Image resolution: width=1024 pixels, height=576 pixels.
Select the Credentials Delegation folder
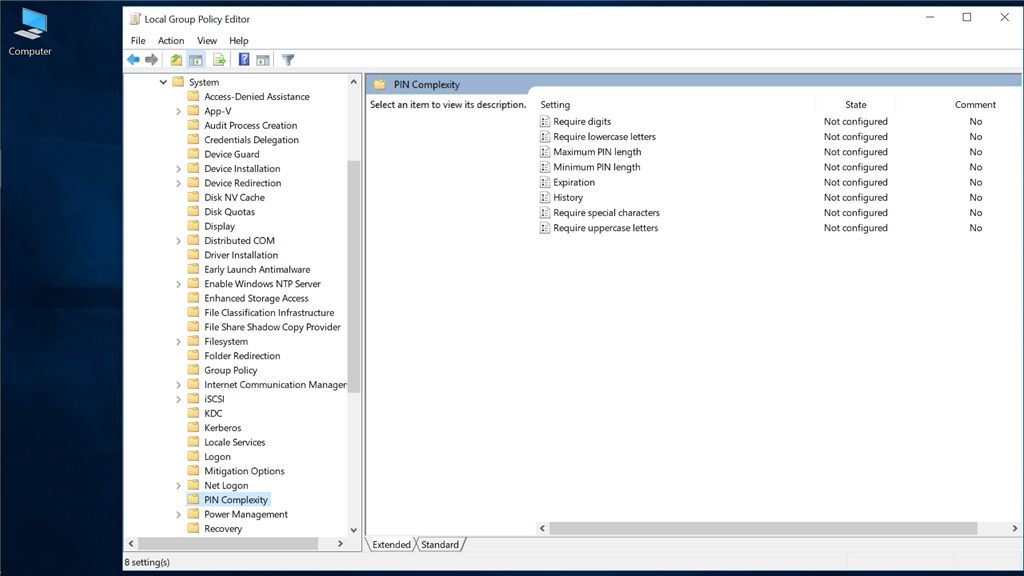pyautogui.click(x=251, y=140)
